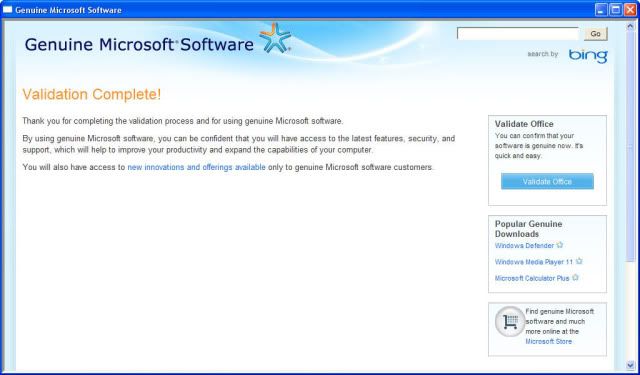Open the Windows Media Player 11 link

[534, 262]
